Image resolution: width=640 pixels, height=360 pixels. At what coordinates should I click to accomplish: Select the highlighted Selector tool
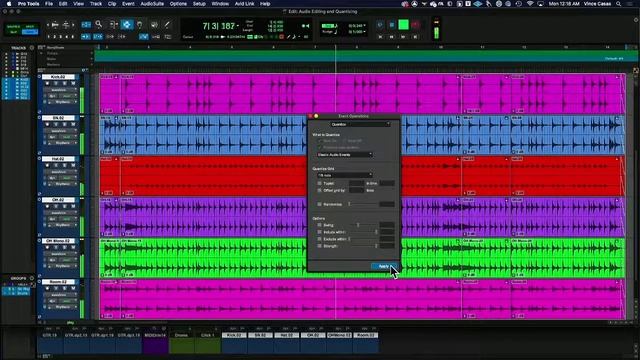(x=127, y=25)
